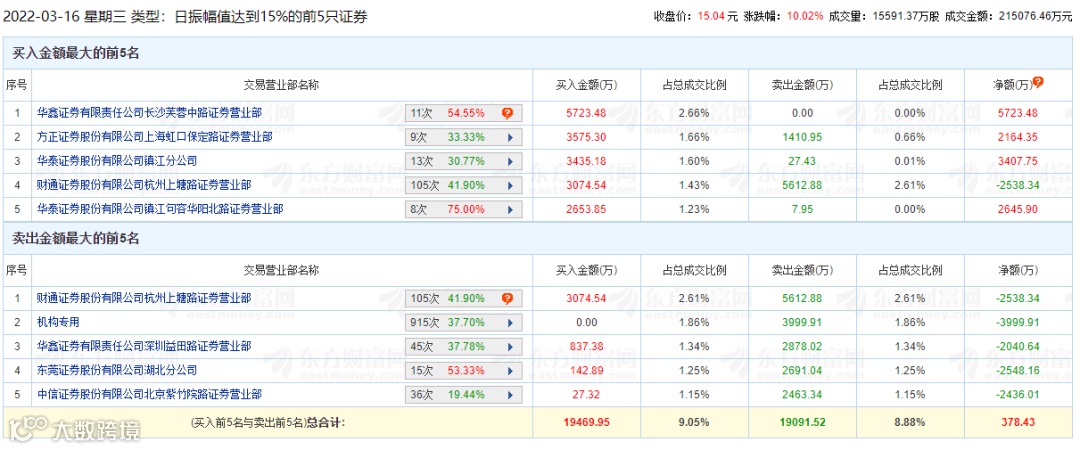
Task: Open 华泰证券镇江句容华阳北路证券营业部 link
Action: [160, 208]
